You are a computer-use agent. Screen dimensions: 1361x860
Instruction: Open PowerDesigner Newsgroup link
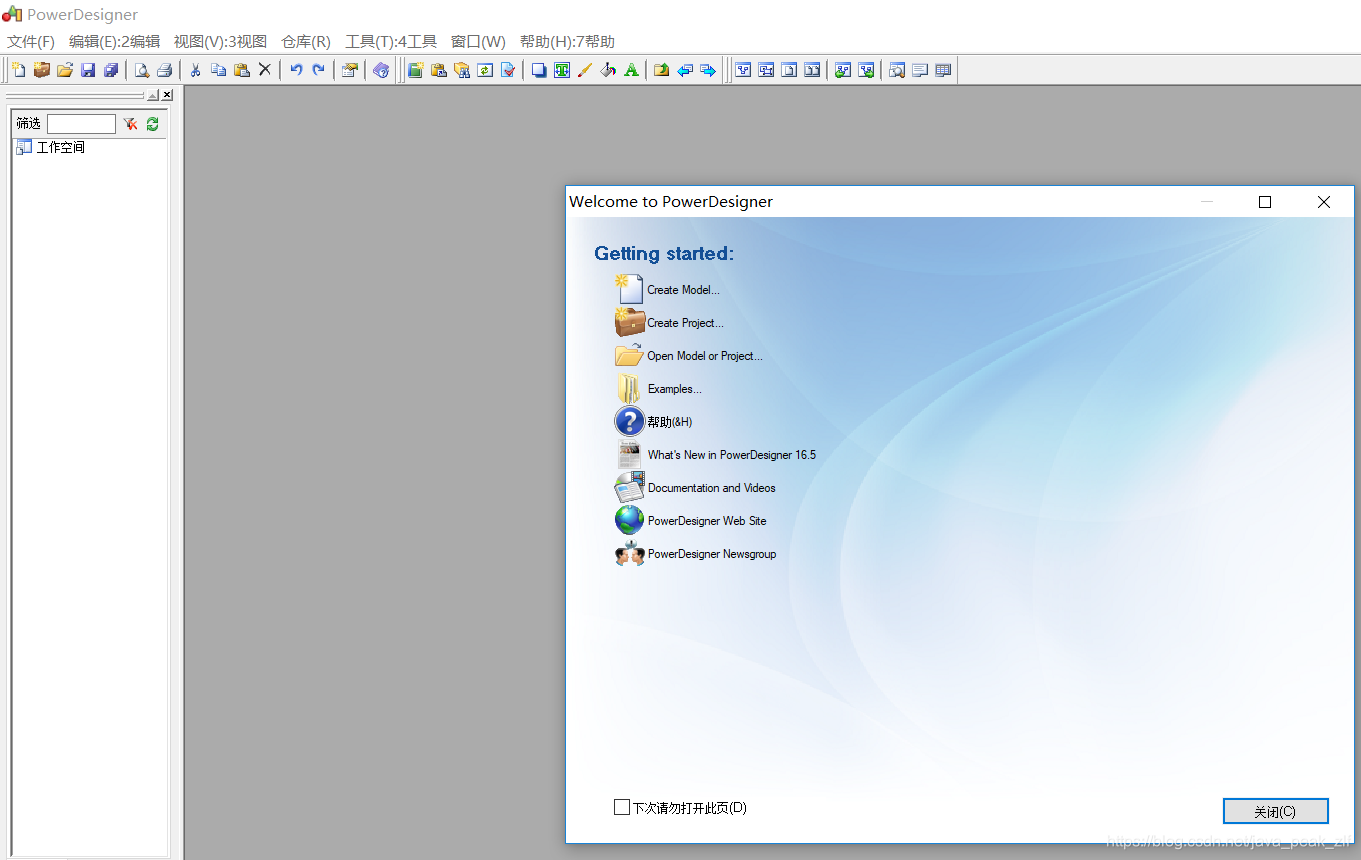712,554
